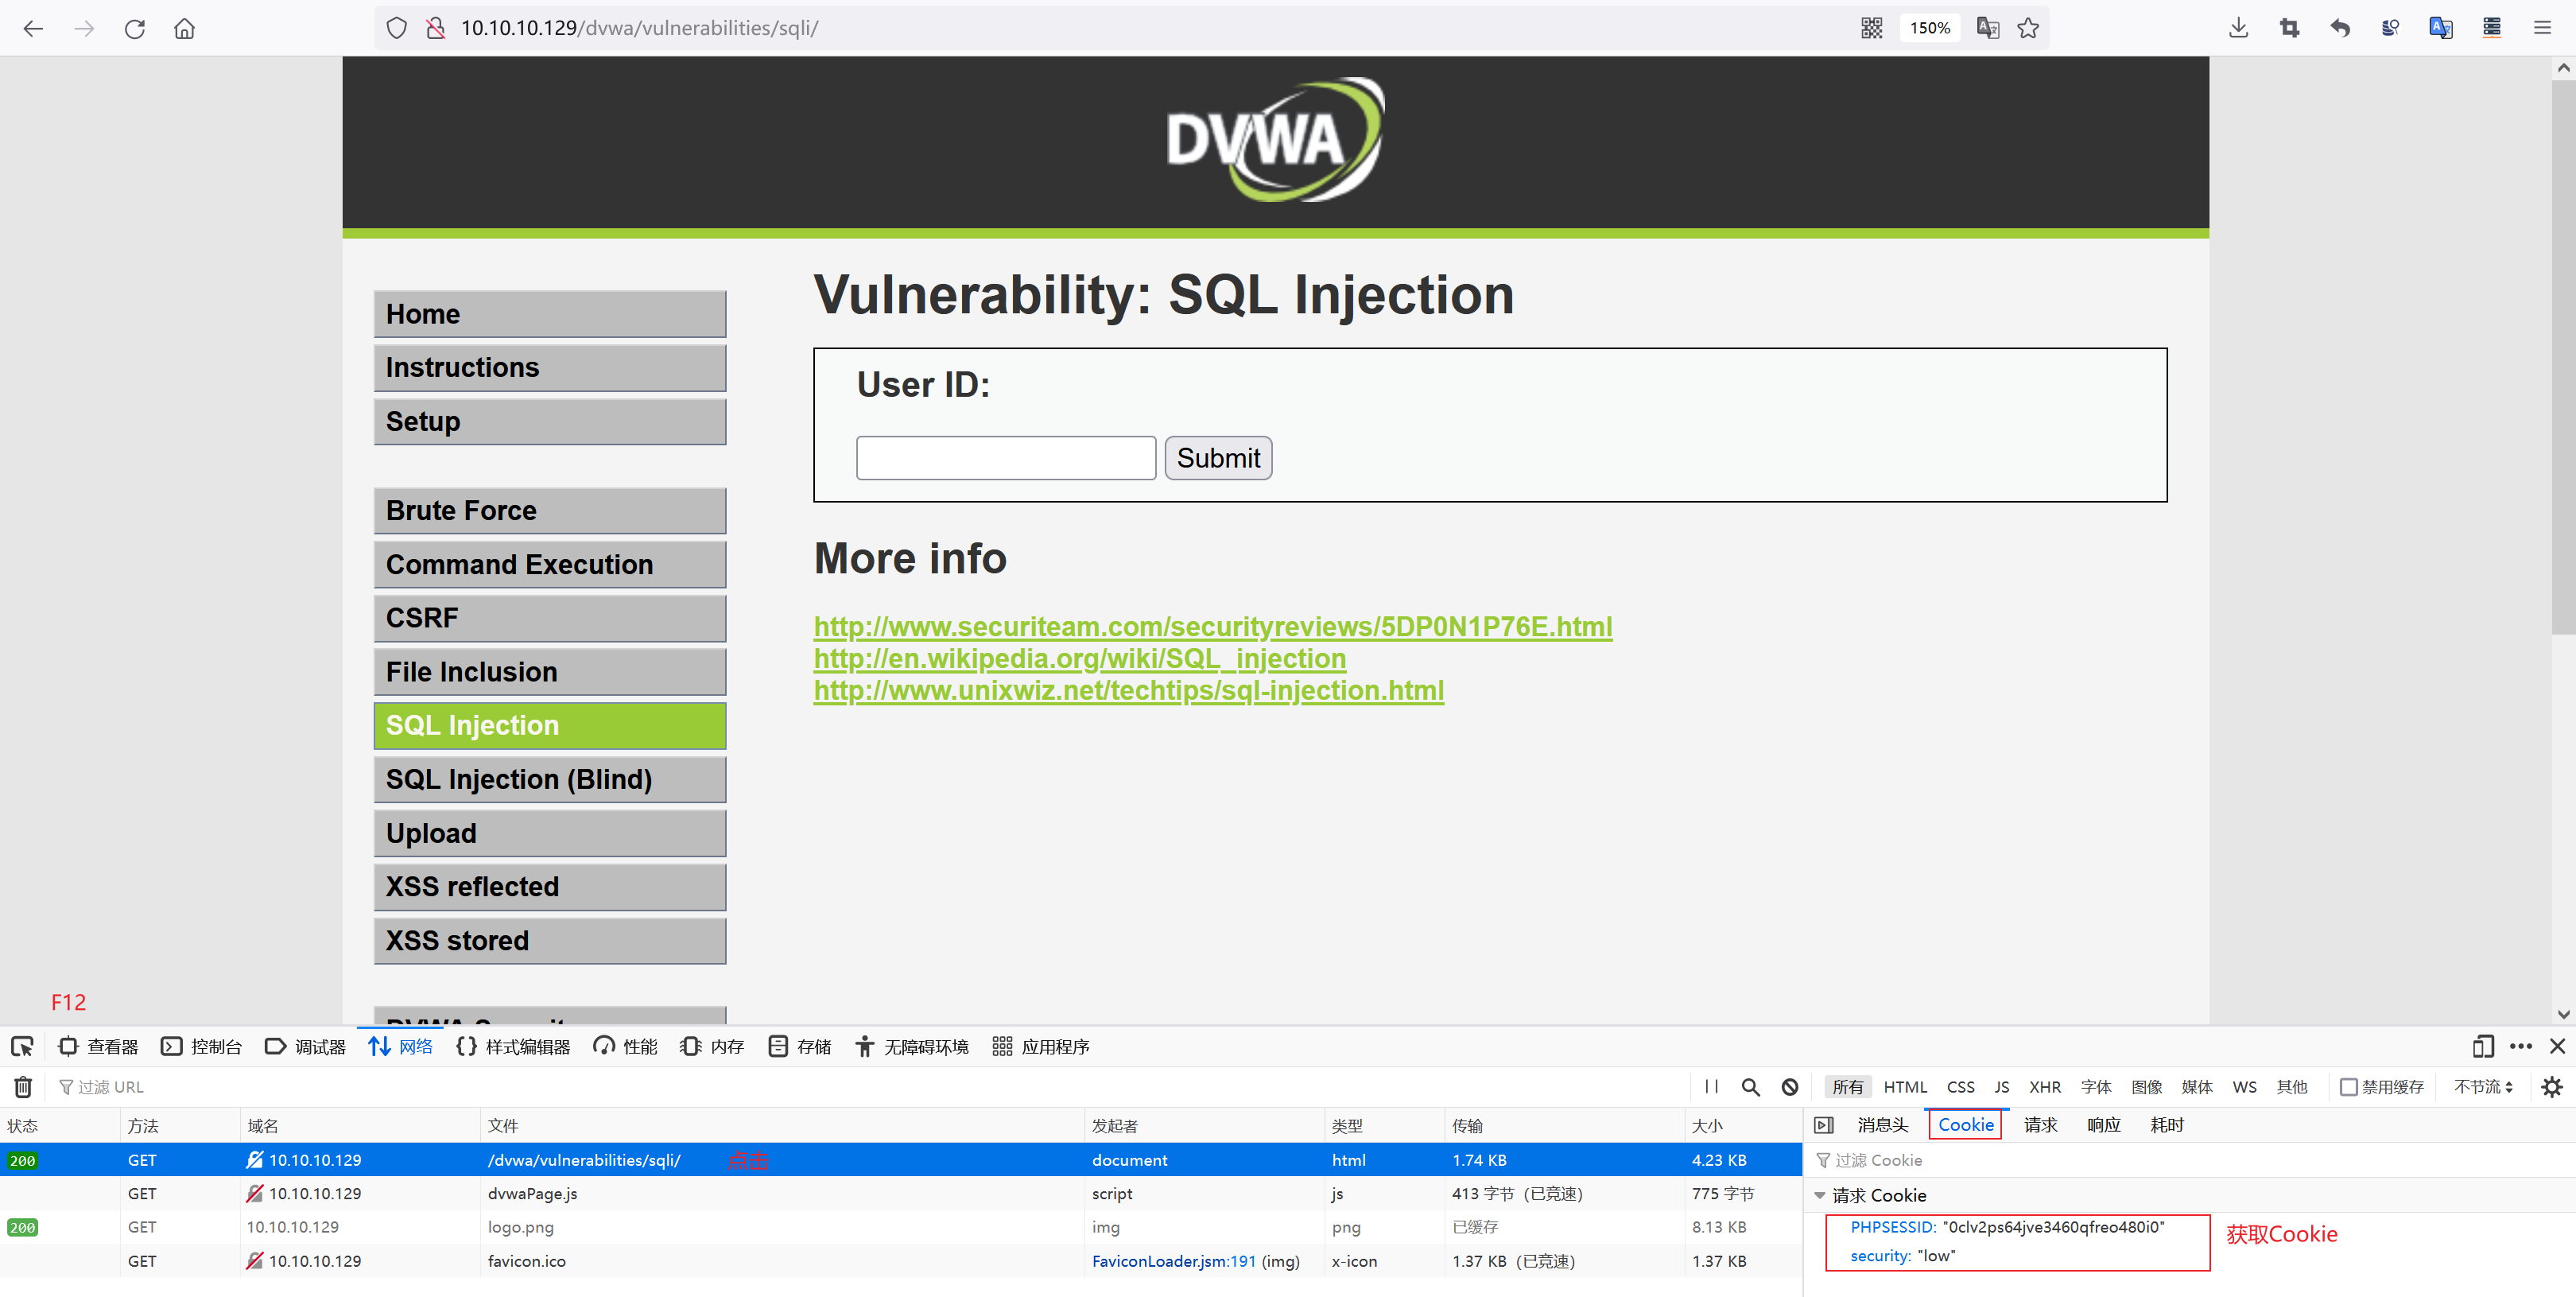View insecure connection lock icon info
This screenshot has width=2576, height=1297.
pyautogui.click(x=435, y=29)
